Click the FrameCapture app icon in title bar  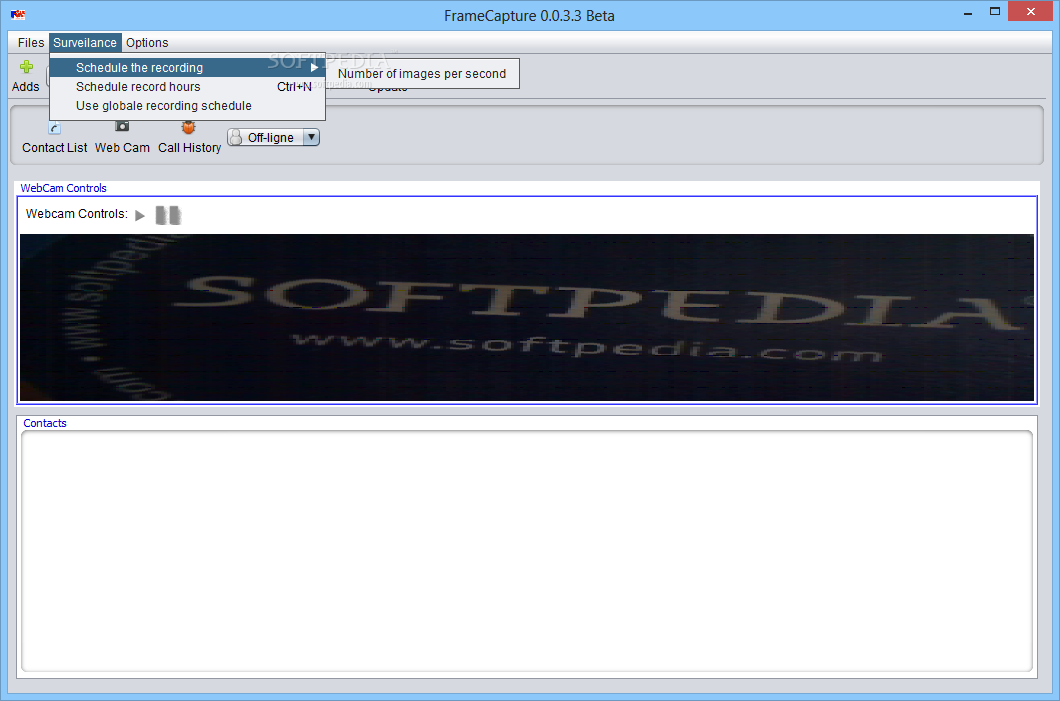point(18,14)
